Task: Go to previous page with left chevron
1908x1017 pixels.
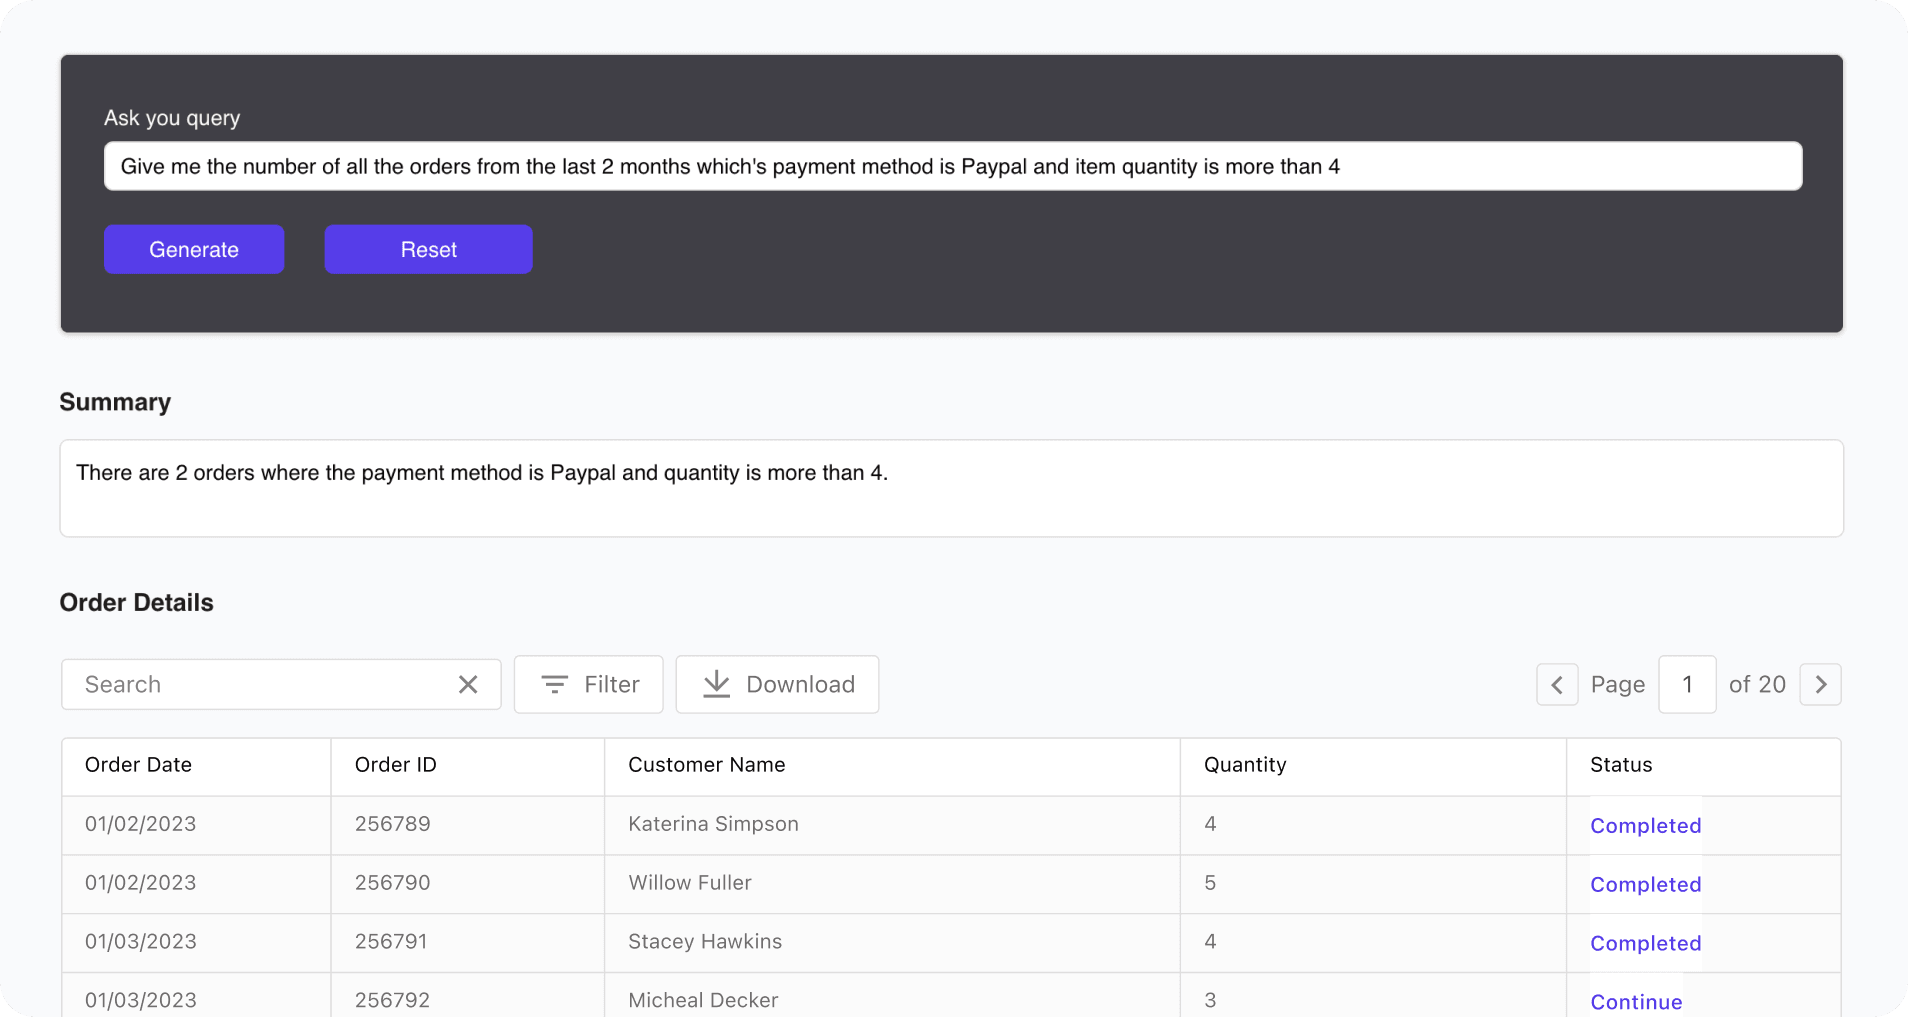Action: coord(1557,684)
